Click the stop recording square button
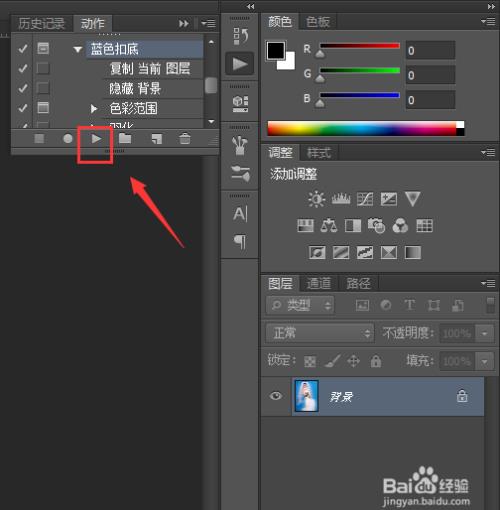Viewport: 500px width, 510px height. click(x=39, y=138)
